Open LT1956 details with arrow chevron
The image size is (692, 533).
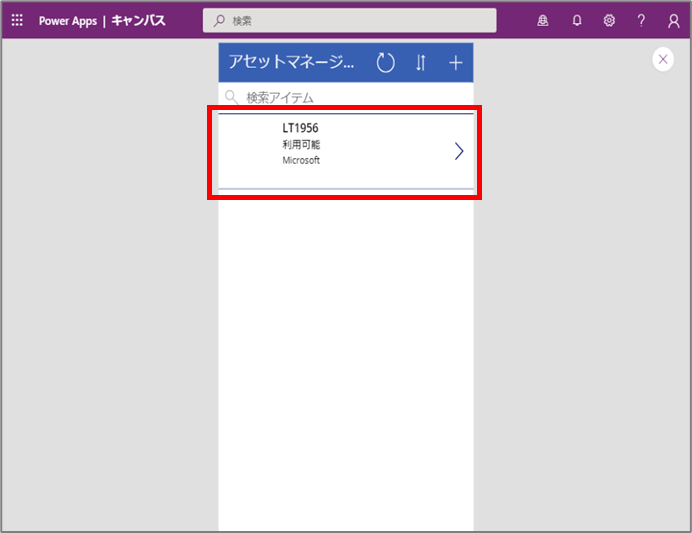tap(459, 151)
